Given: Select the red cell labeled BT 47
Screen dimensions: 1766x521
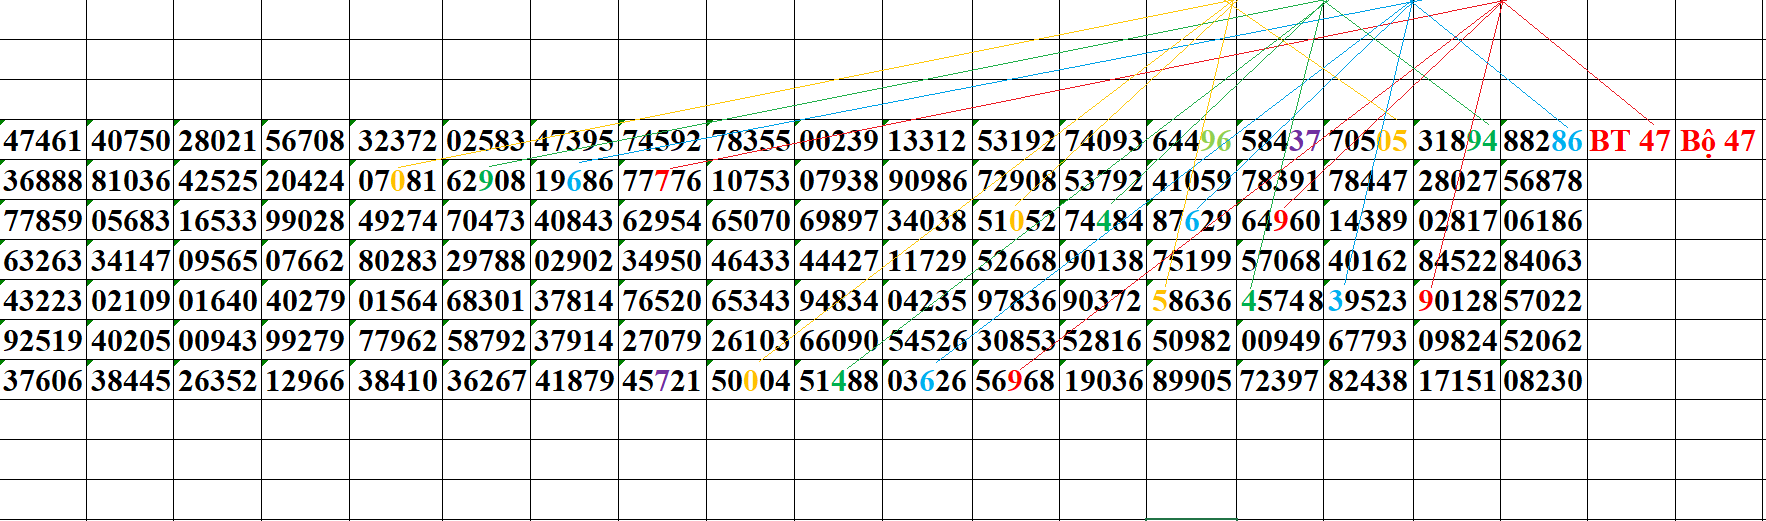Looking at the screenshot, I should (x=1630, y=141).
